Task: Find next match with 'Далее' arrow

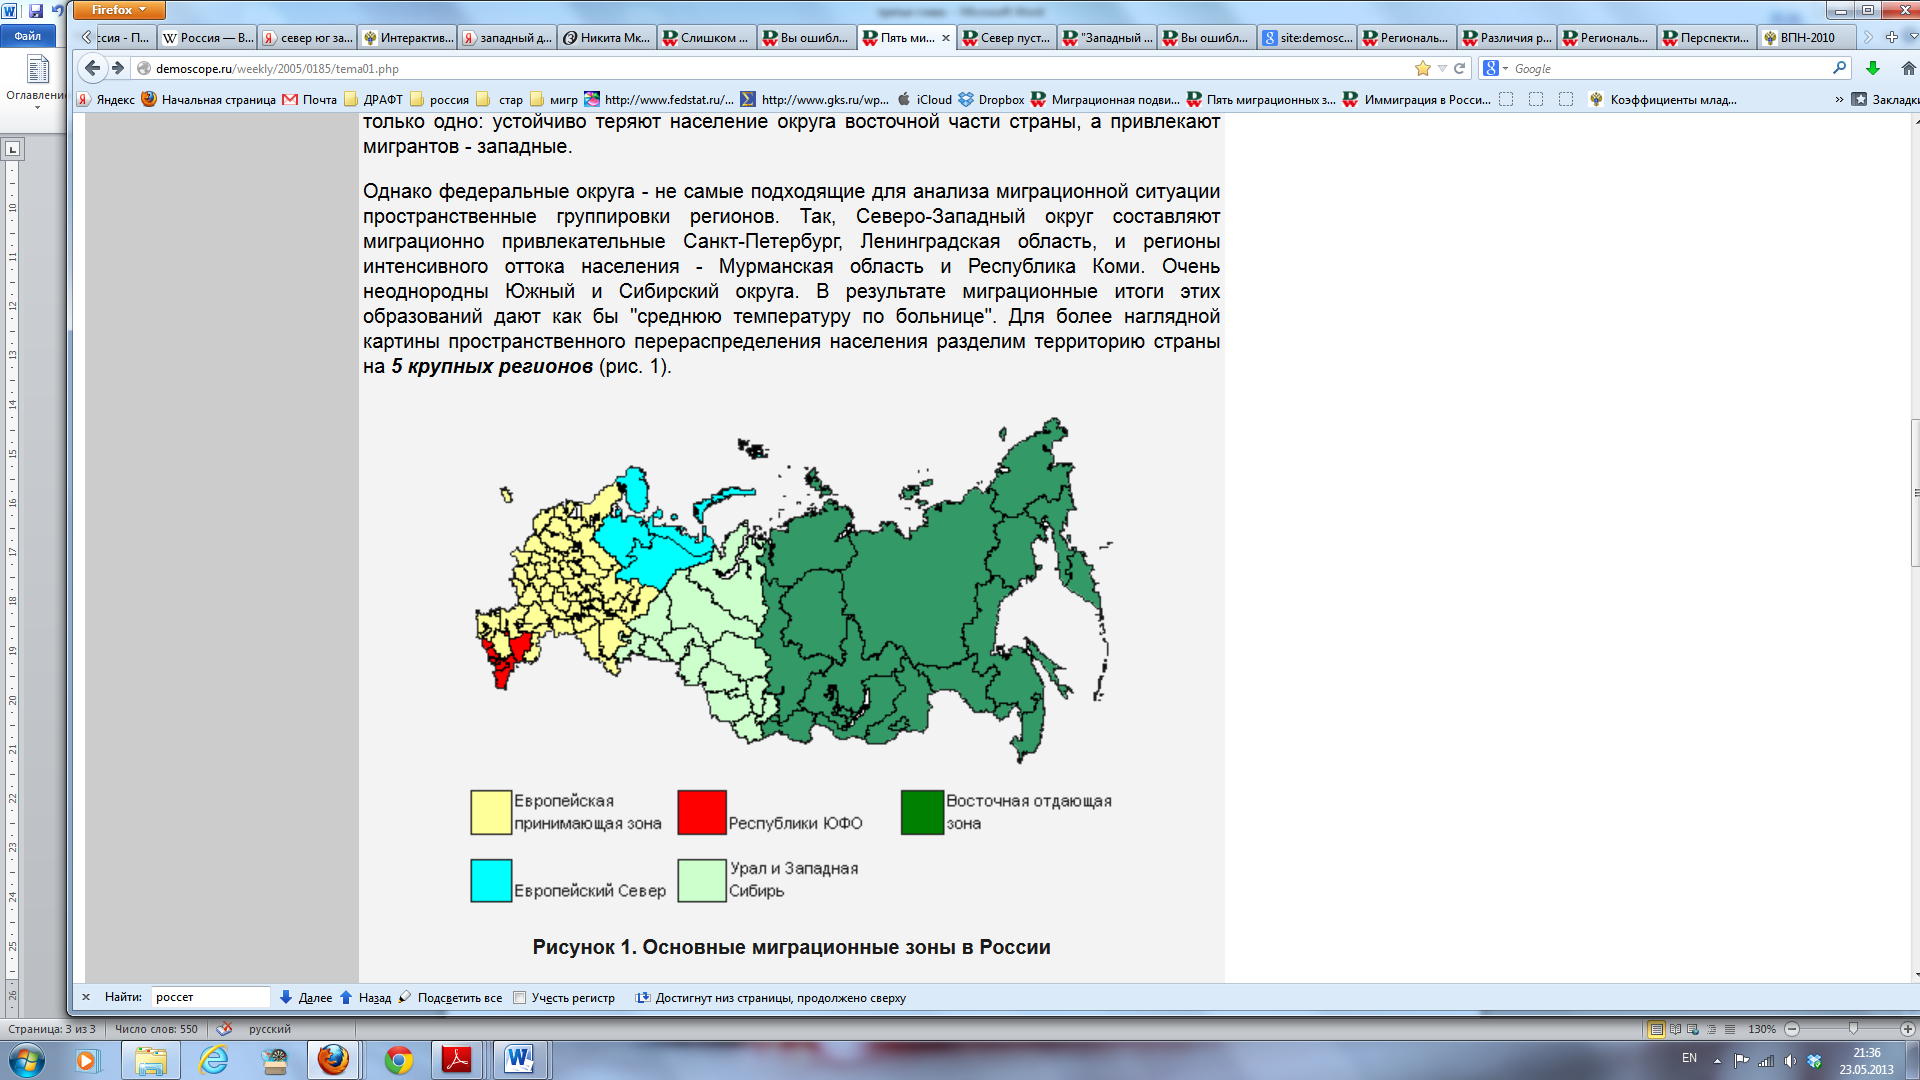Action: pyautogui.click(x=306, y=997)
